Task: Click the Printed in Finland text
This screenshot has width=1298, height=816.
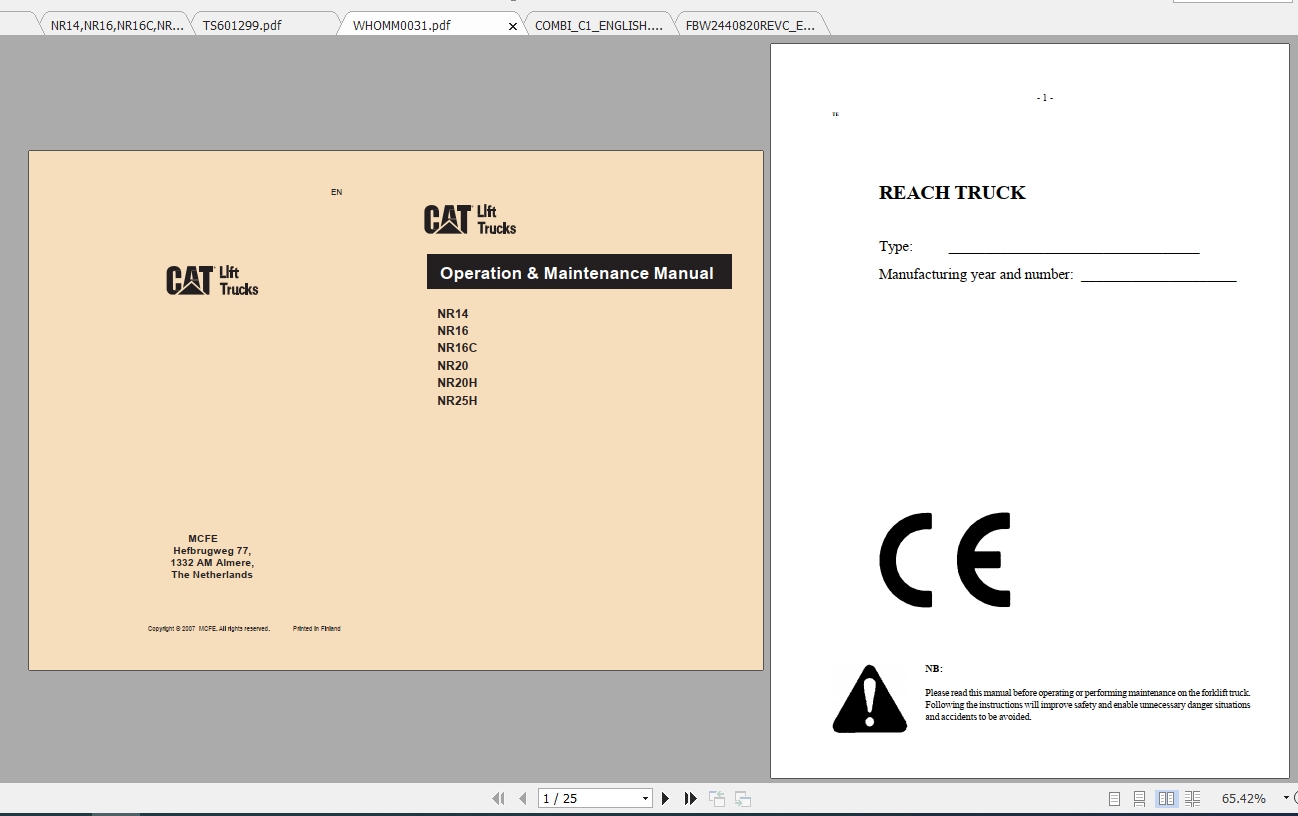Action: pos(317,629)
